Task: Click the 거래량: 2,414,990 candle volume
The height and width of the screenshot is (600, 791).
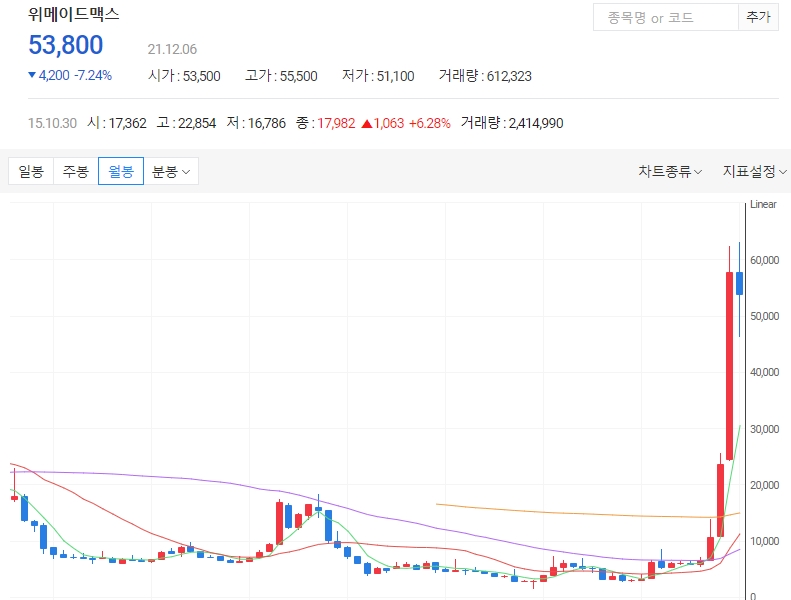Action: point(512,123)
